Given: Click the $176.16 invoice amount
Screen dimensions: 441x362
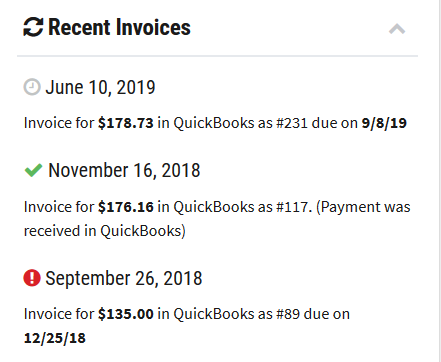Looking at the screenshot, I should 126,207.
